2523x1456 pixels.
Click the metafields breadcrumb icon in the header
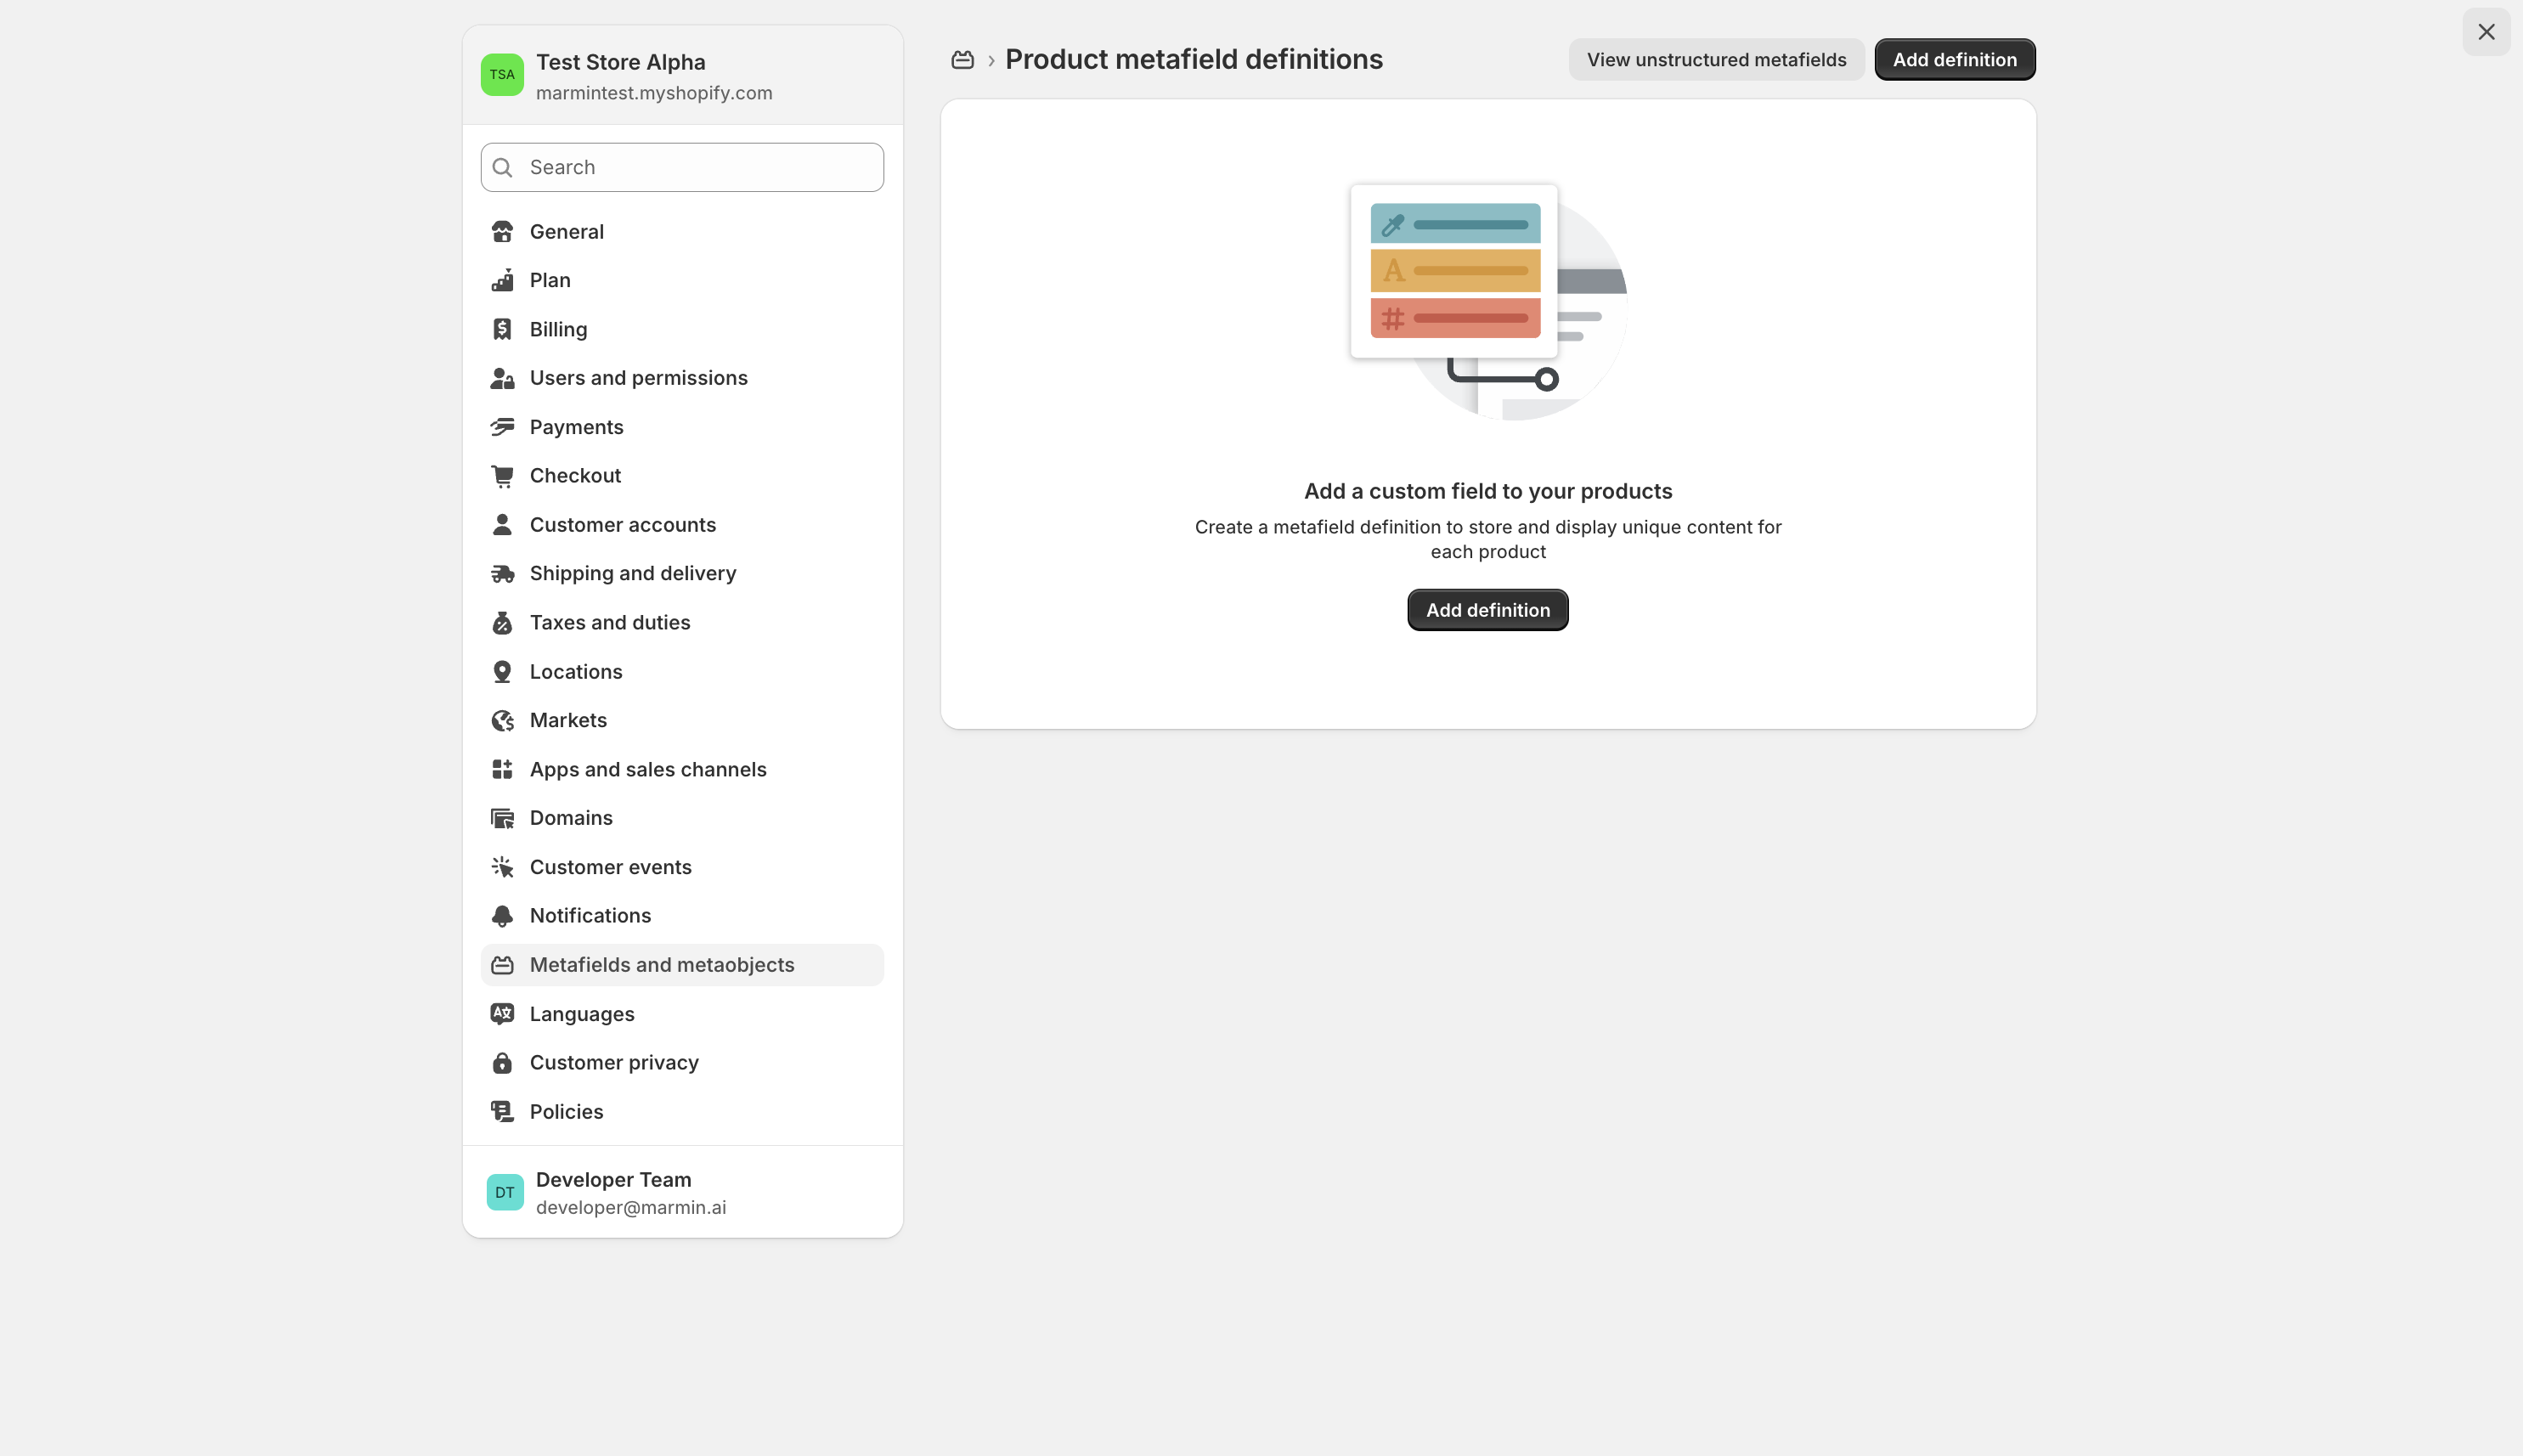(x=963, y=59)
